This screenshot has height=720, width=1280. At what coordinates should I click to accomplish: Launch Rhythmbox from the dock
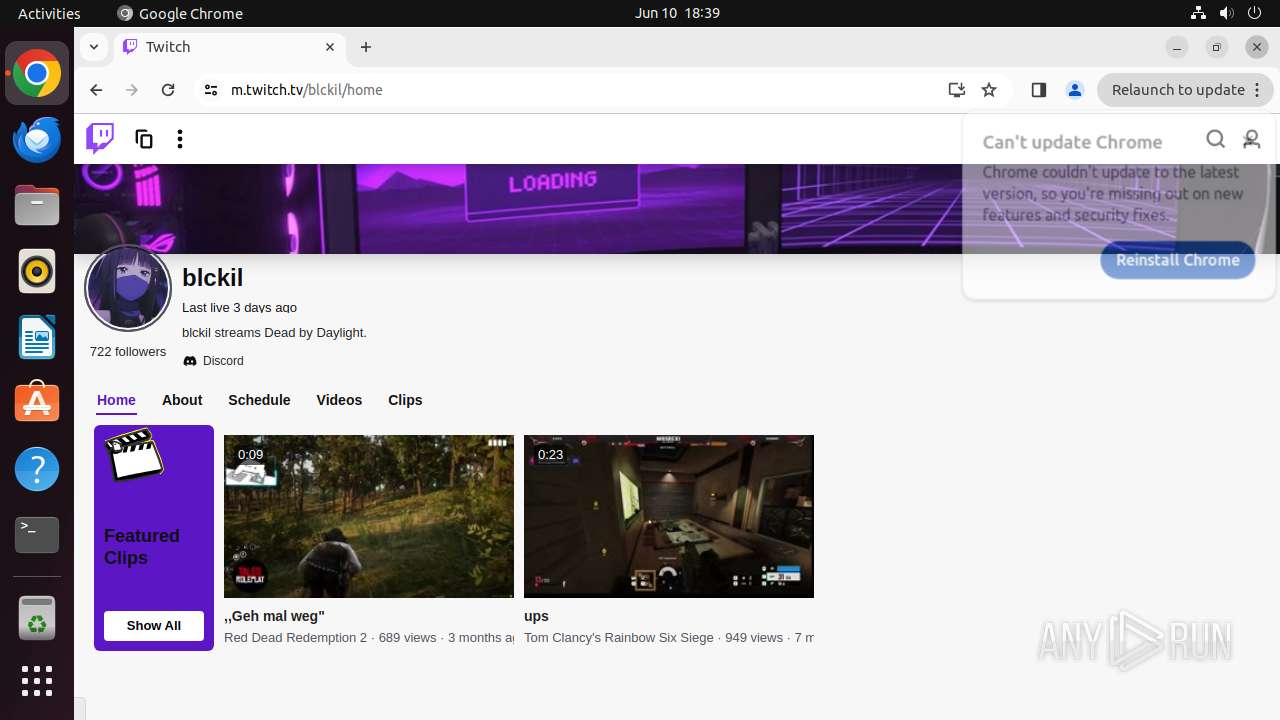(37, 272)
